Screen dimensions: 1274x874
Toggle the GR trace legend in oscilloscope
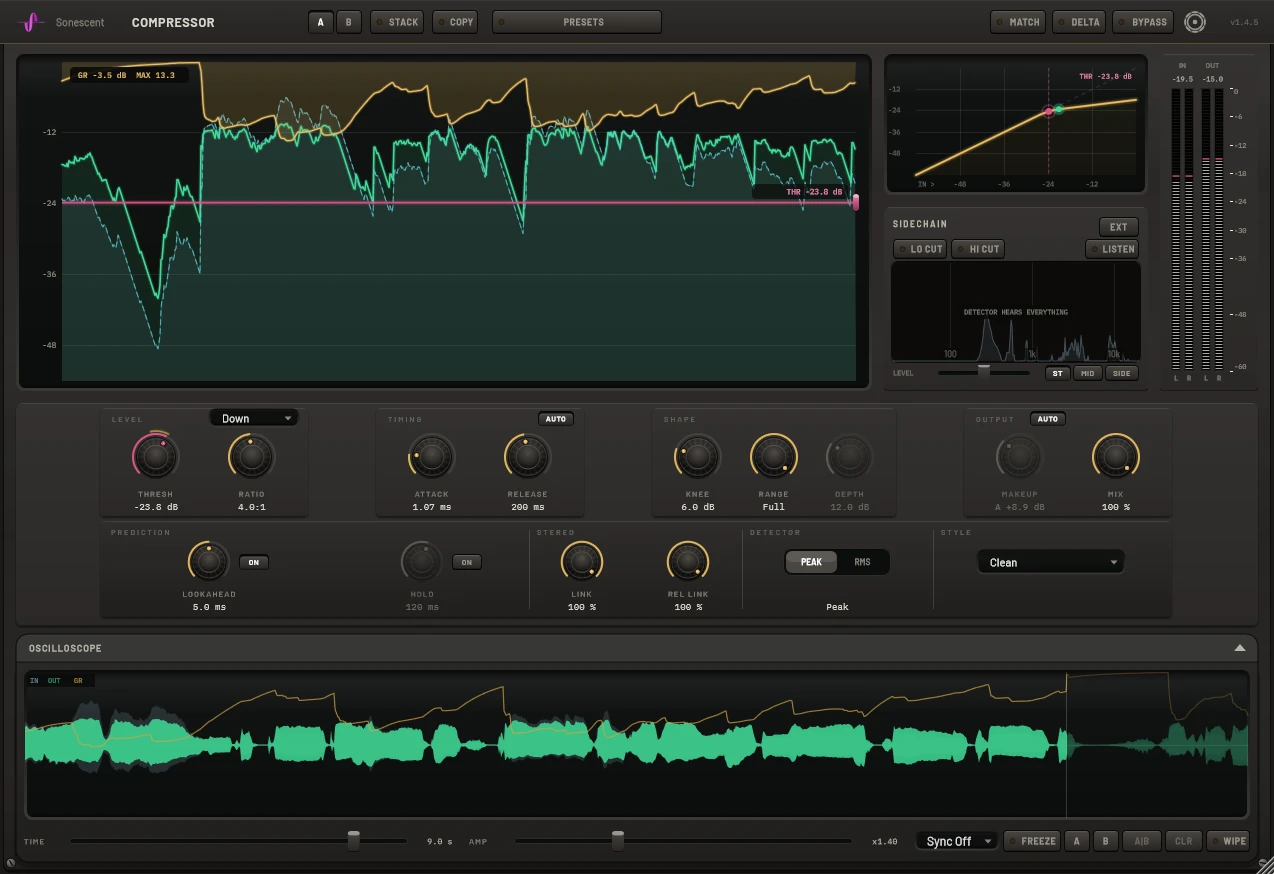[78, 681]
